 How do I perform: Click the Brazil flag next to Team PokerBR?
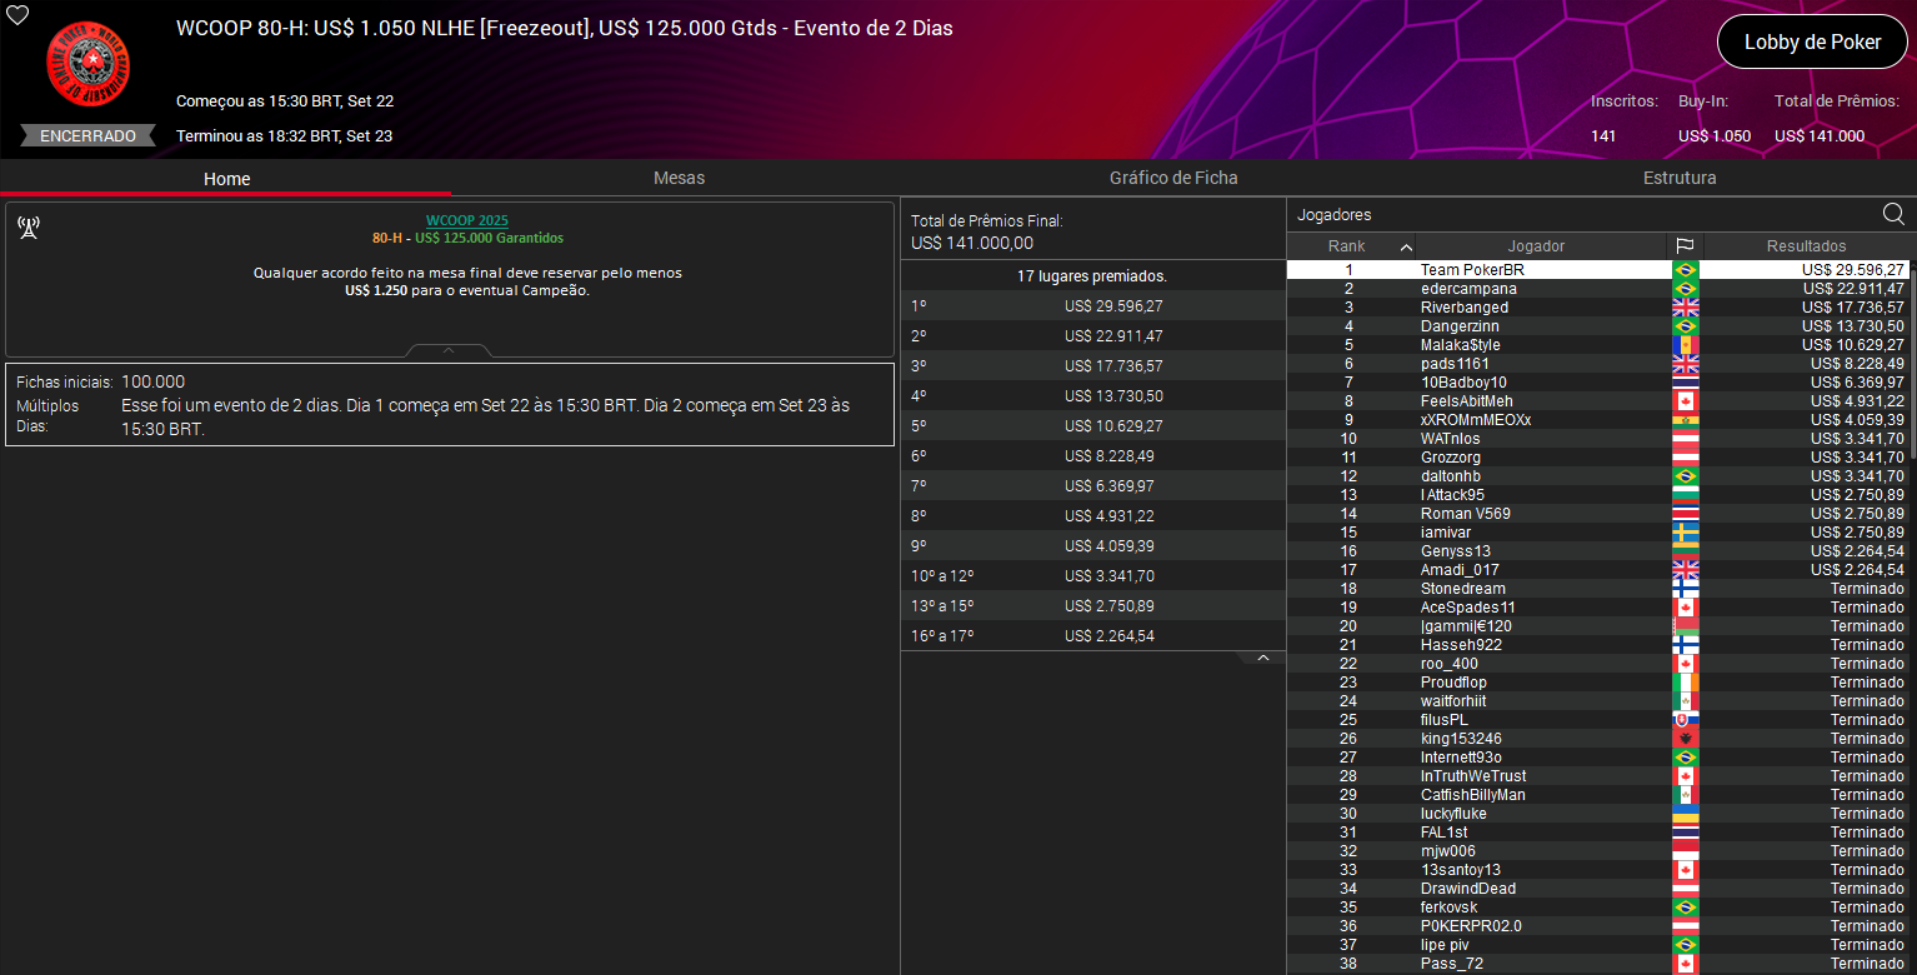(x=1685, y=270)
